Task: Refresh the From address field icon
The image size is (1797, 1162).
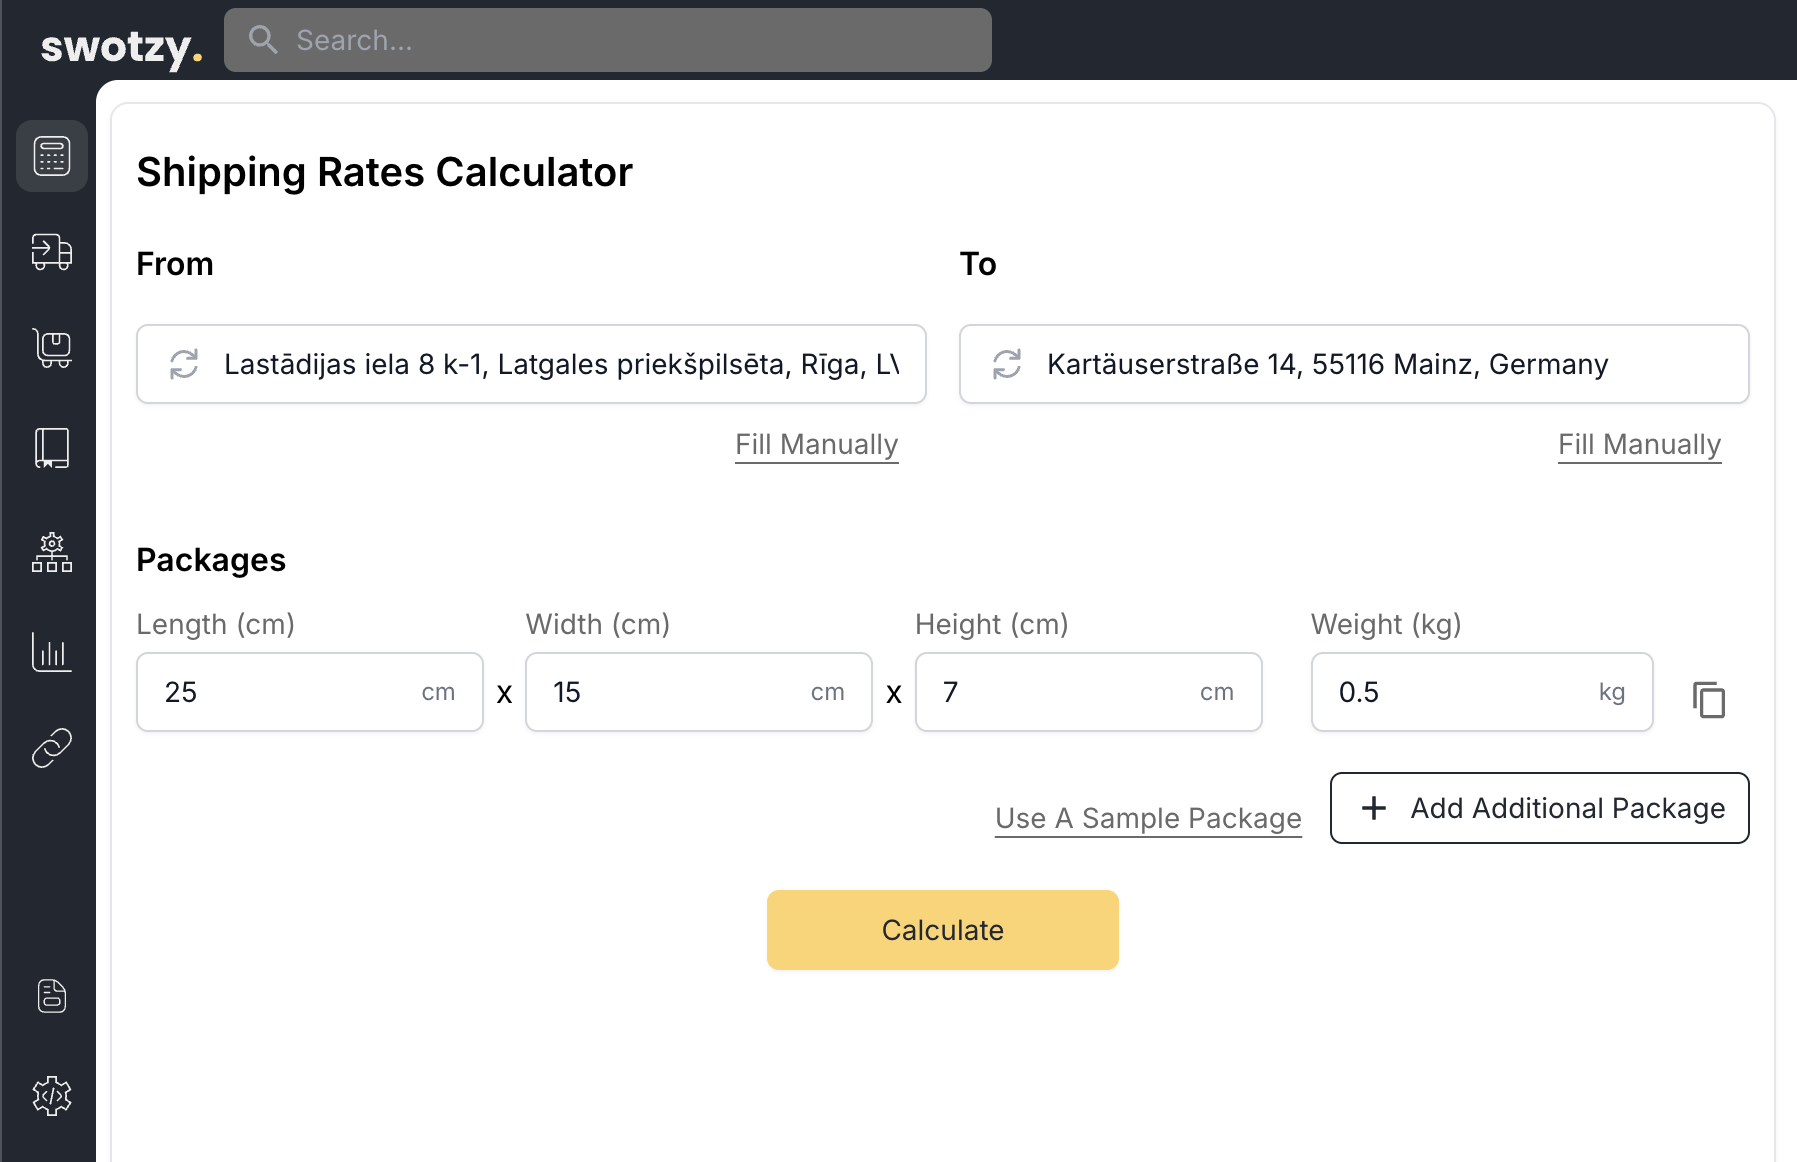Action: (184, 364)
